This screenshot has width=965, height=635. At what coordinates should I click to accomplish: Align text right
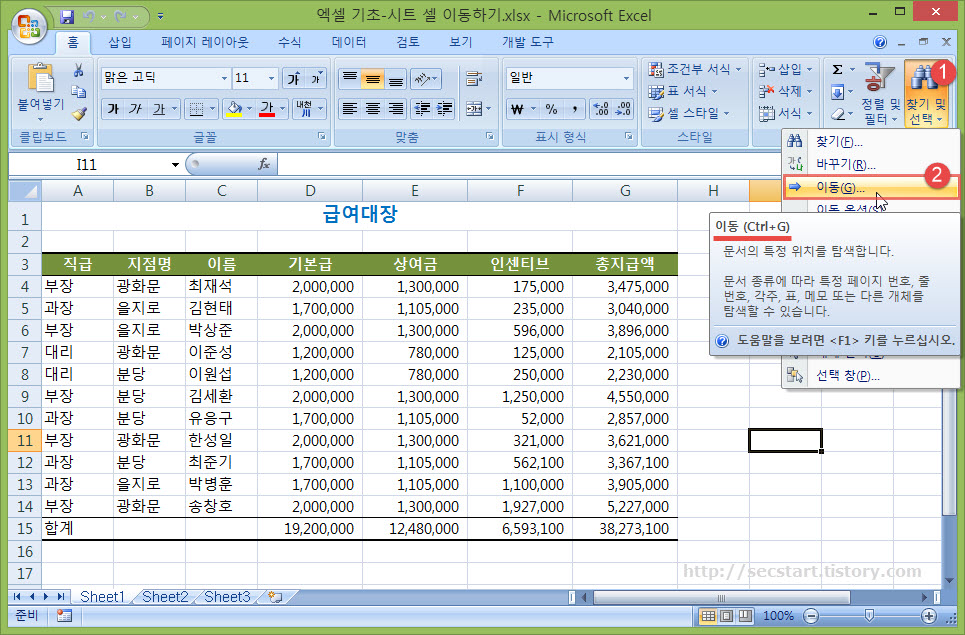(x=396, y=110)
